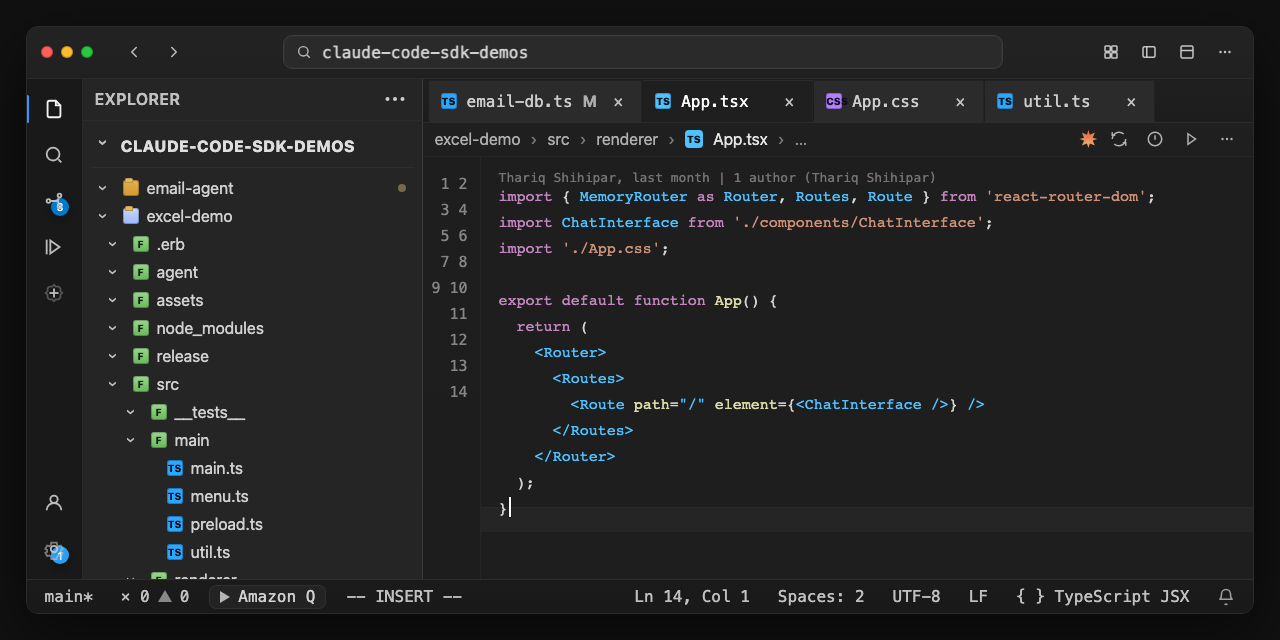
Task: Open the Source Control view
Action: click(54, 202)
